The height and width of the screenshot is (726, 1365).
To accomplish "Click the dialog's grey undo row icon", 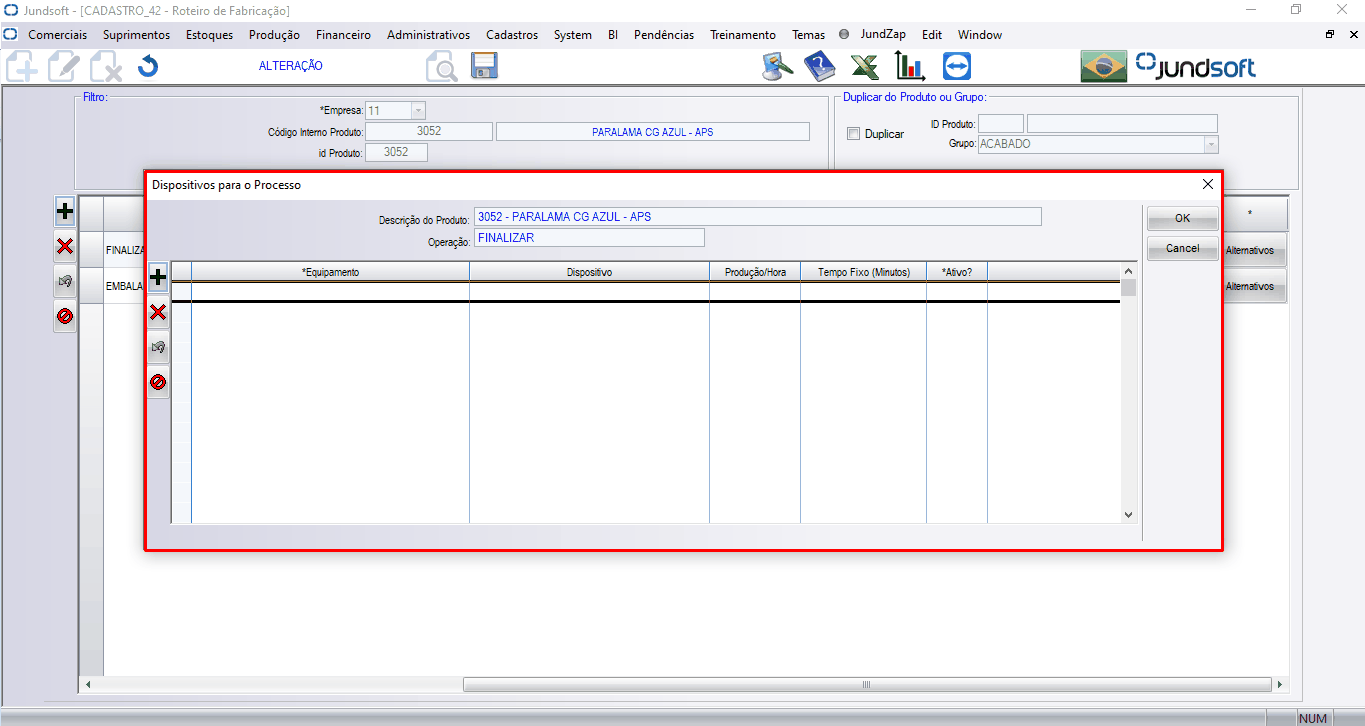I will click(x=158, y=347).
